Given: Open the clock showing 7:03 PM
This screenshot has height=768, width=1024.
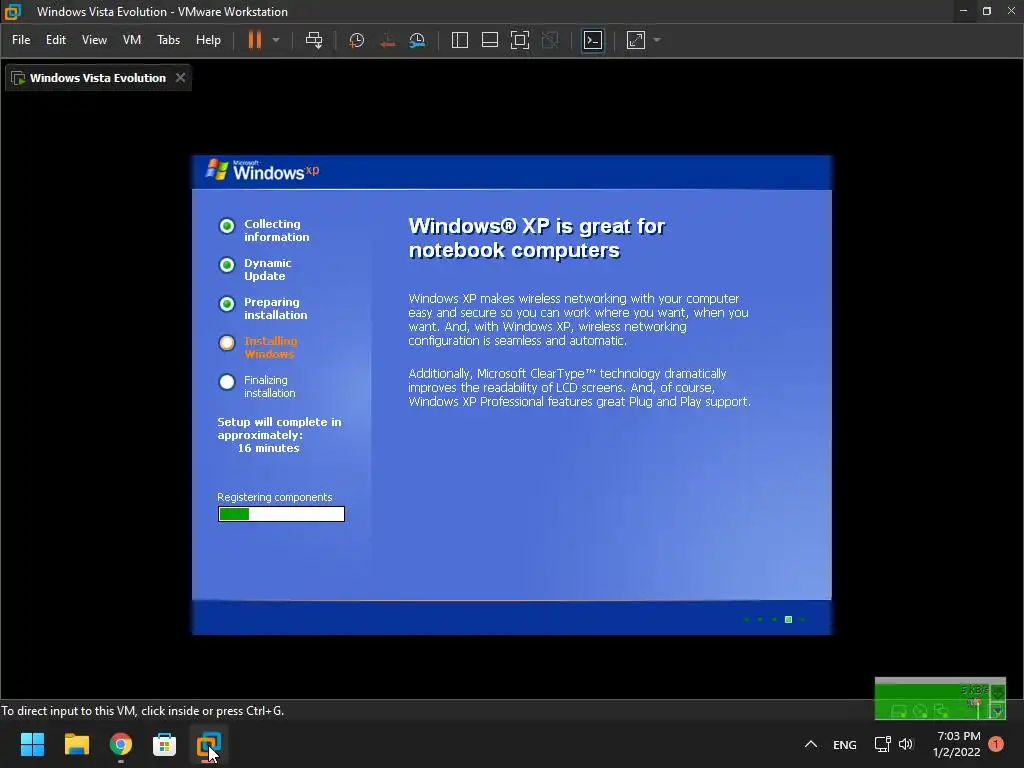Looking at the screenshot, I should click(957, 744).
